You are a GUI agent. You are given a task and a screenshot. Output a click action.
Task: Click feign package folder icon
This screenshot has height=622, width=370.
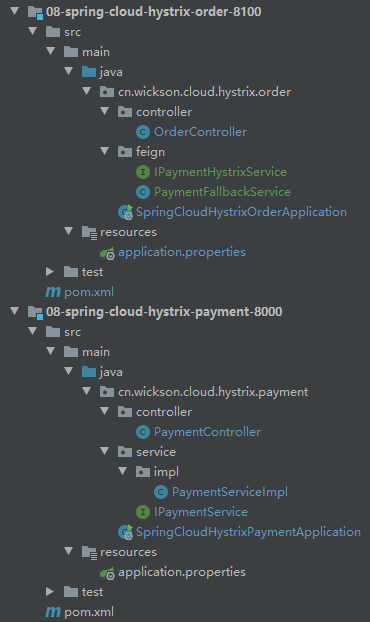click(125, 152)
